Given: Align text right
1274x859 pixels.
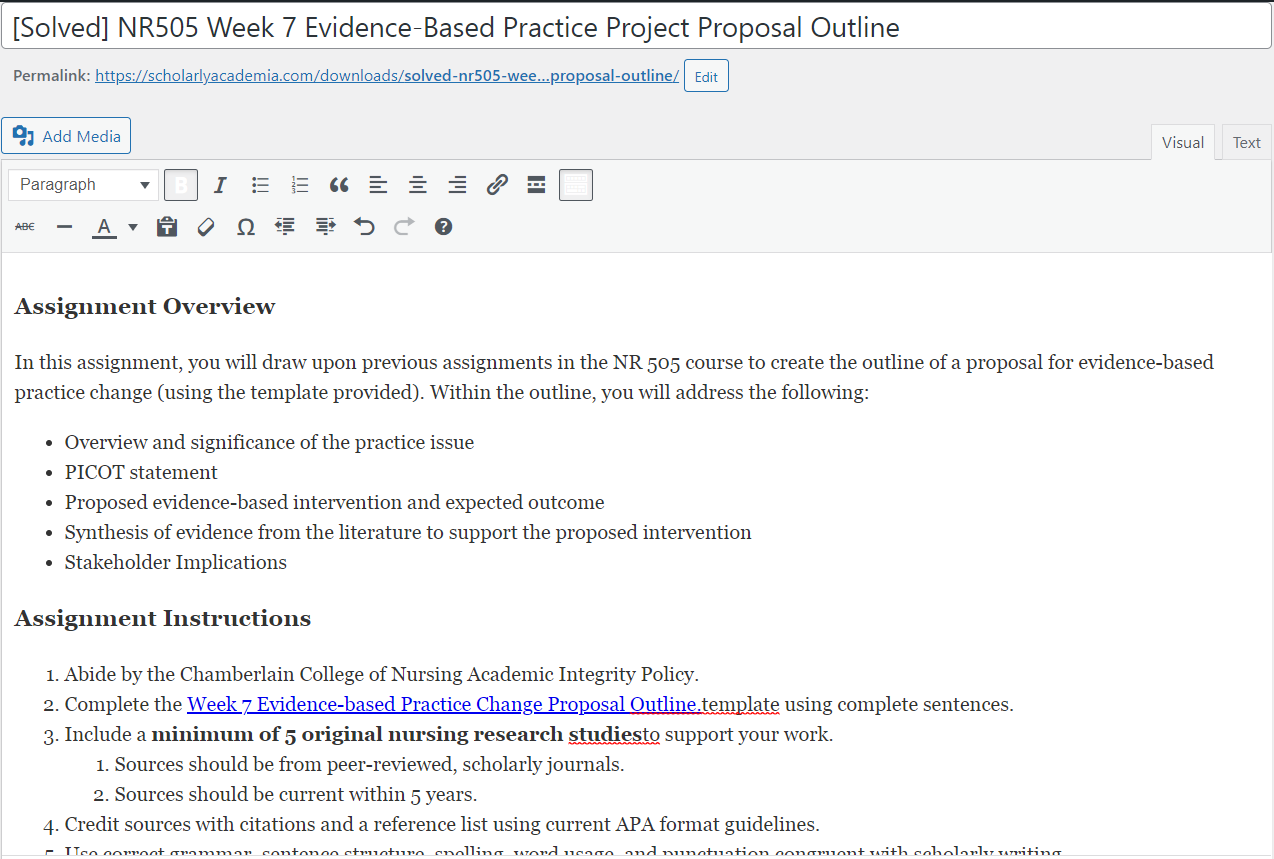Looking at the screenshot, I should point(457,185).
